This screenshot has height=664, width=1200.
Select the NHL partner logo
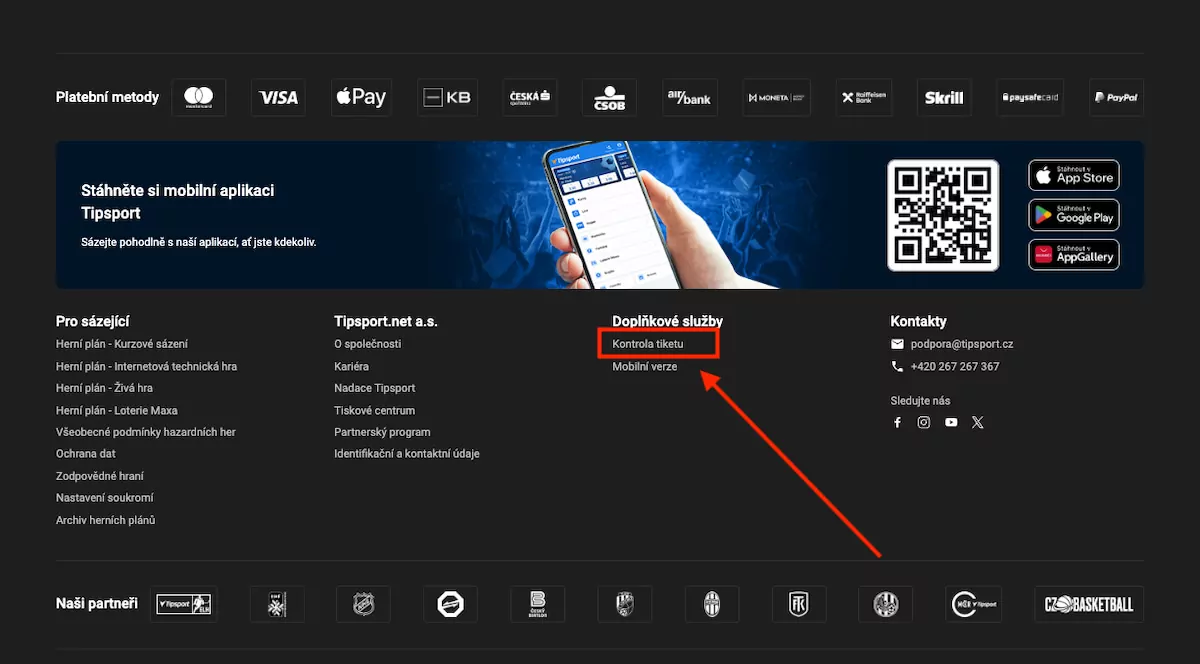click(363, 603)
